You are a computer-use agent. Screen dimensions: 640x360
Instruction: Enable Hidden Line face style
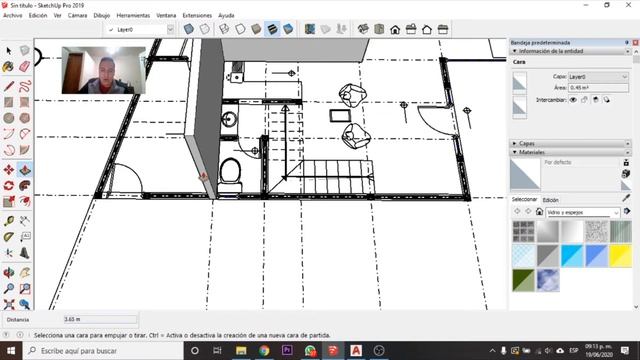click(240, 29)
